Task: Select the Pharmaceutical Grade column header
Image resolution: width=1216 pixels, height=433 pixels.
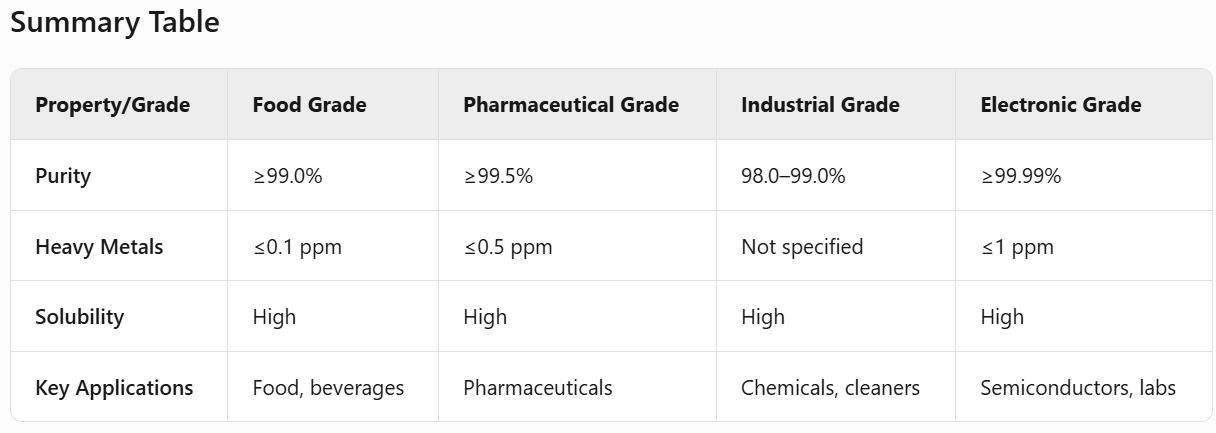Action: 571,105
